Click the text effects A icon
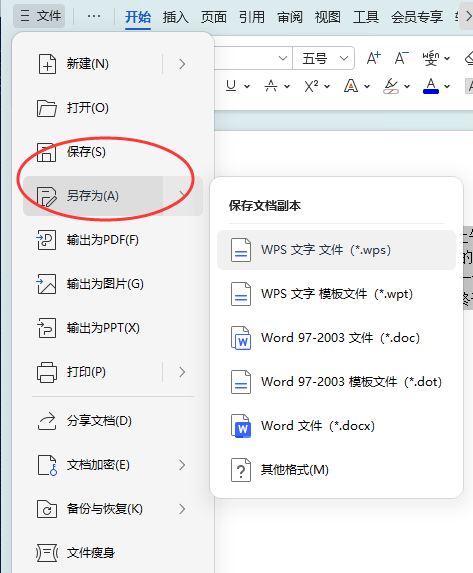 351,86
